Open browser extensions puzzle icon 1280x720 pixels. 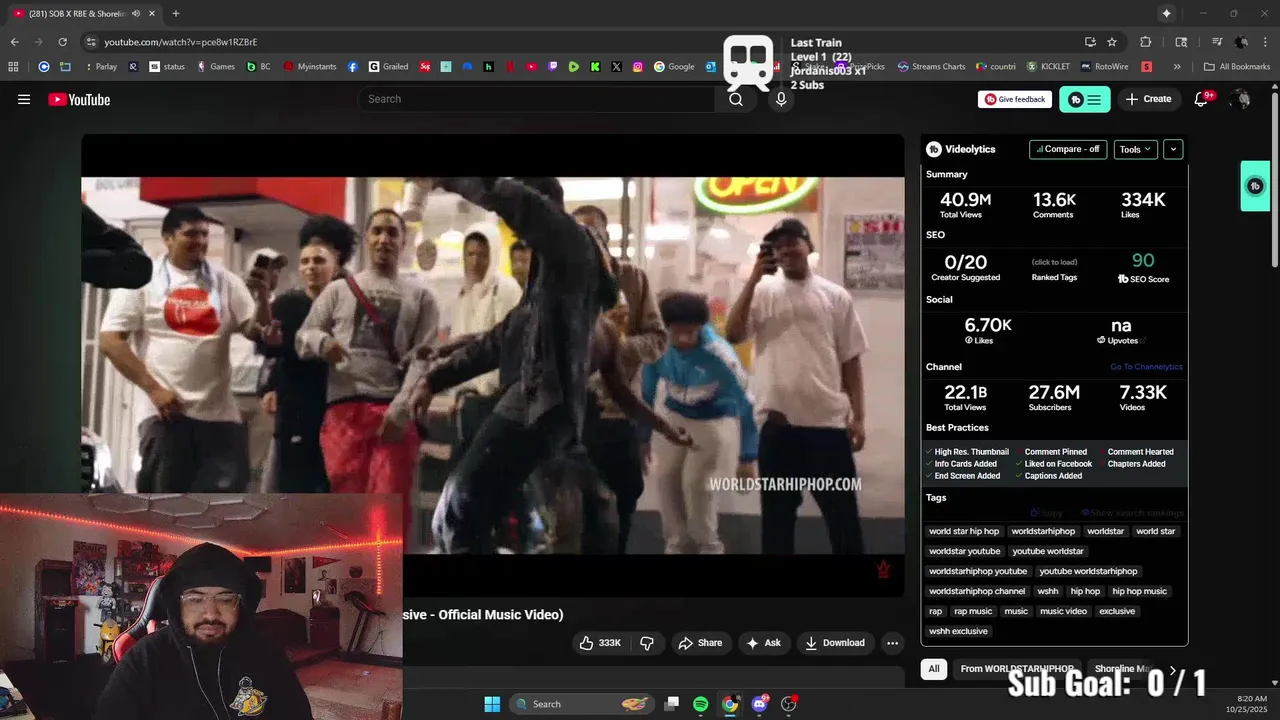[x=1146, y=42]
